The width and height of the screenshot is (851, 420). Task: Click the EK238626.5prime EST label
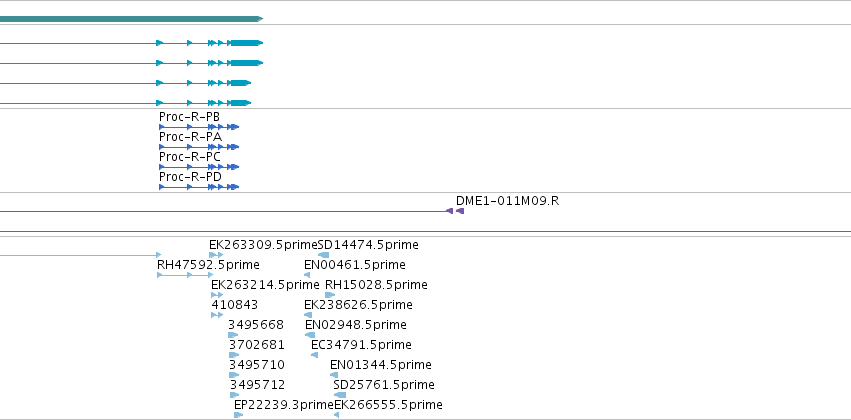[358, 305]
